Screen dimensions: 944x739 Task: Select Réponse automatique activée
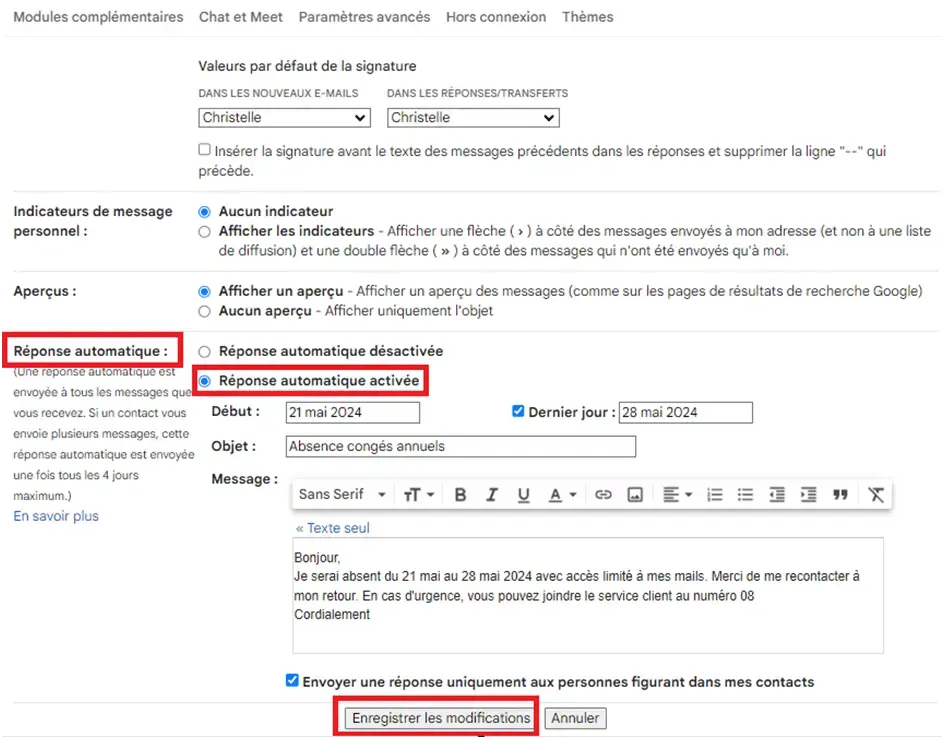(x=205, y=381)
